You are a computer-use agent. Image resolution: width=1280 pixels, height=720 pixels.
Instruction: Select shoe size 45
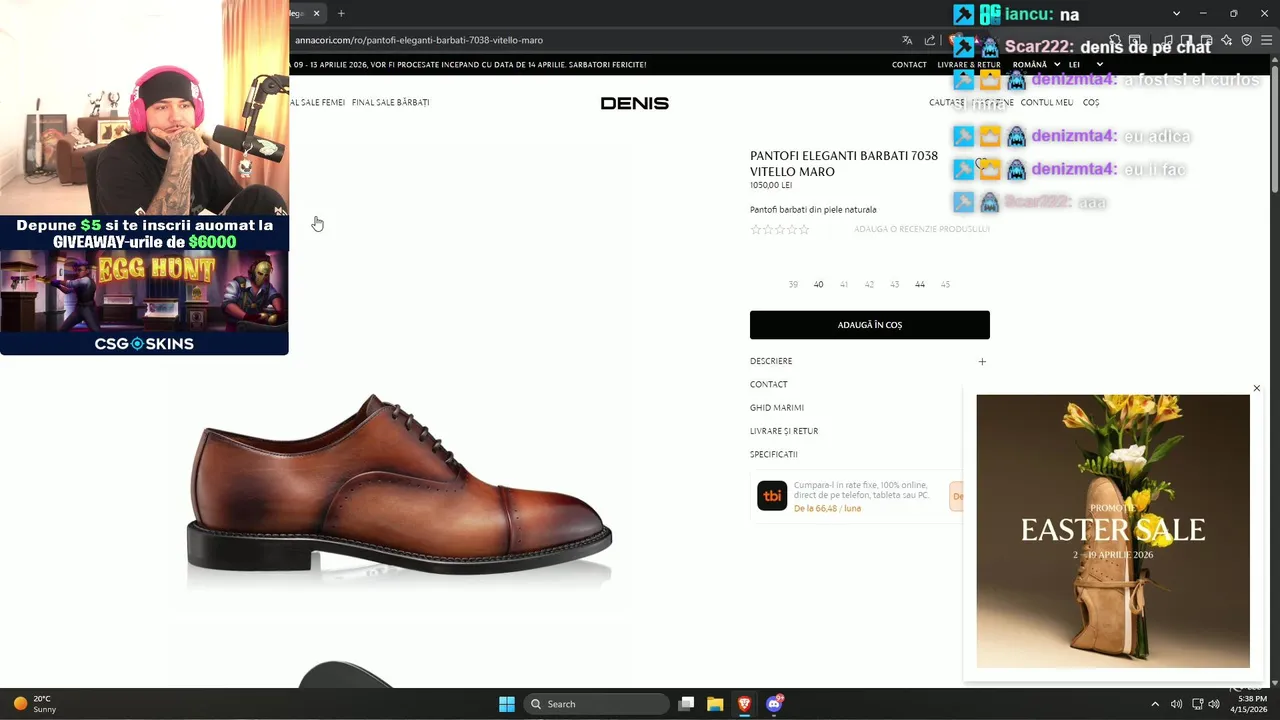tap(945, 284)
